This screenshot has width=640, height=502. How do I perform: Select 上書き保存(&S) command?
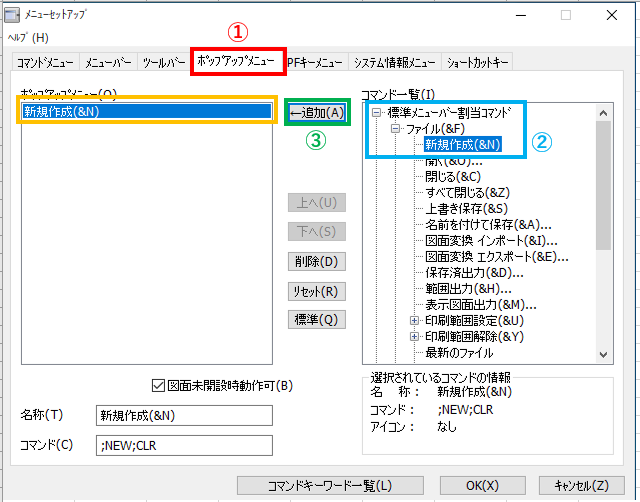click(467, 209)
